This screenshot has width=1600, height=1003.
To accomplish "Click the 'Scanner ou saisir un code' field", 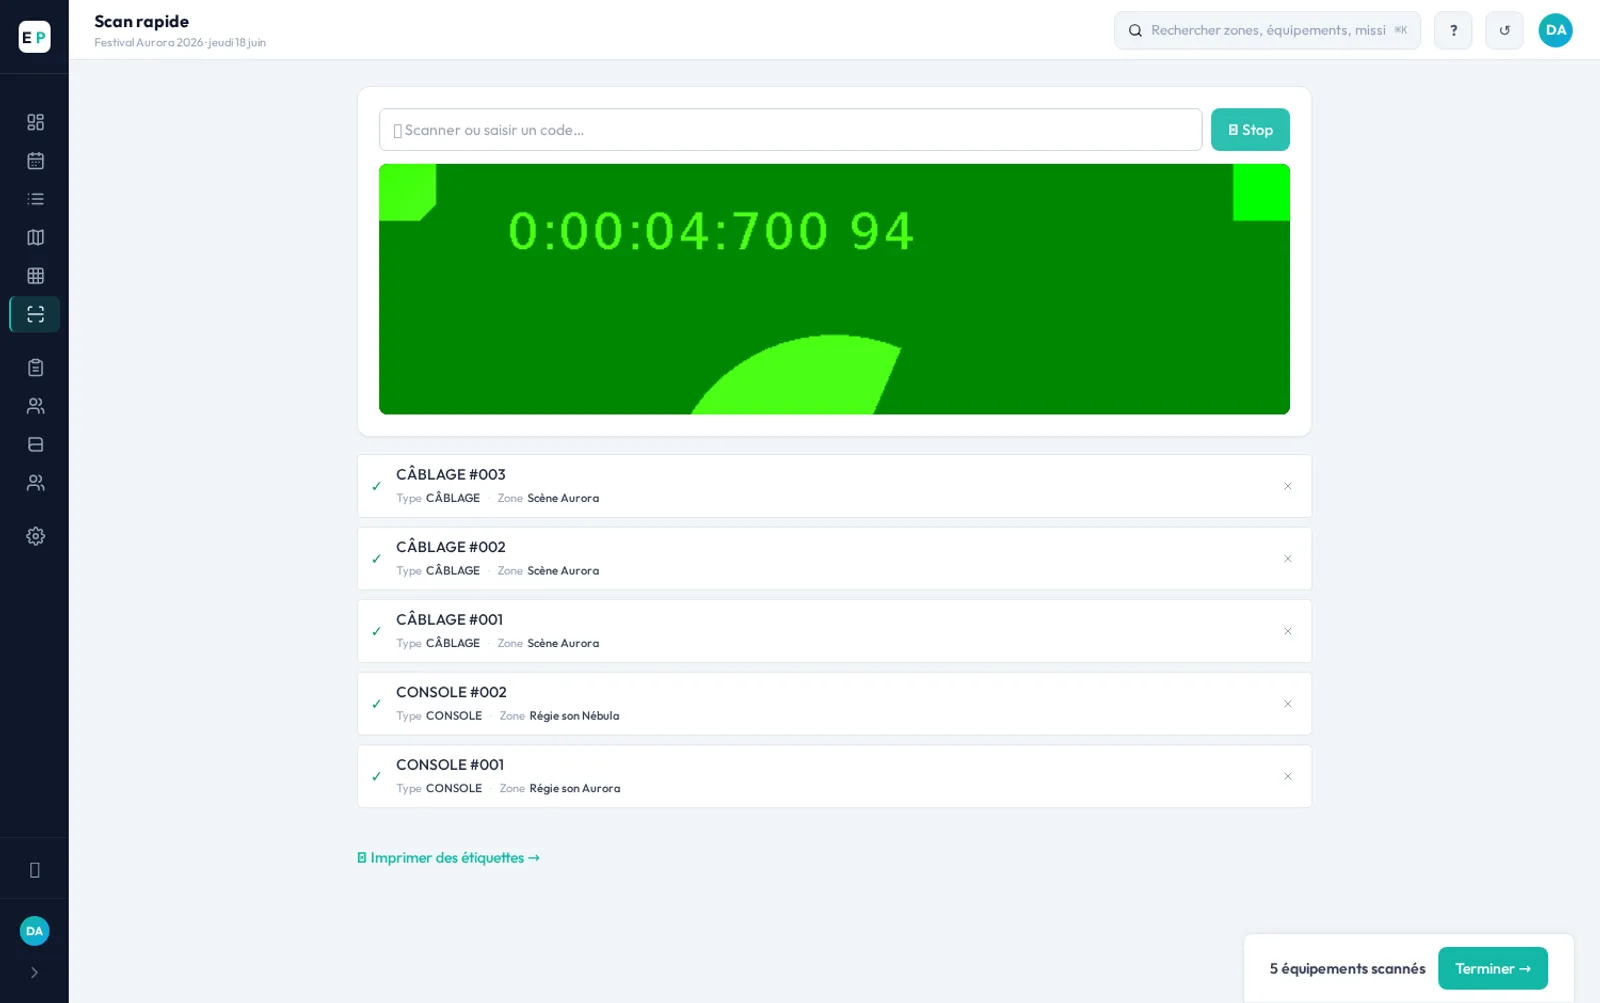I will click(x=790, y=130).
